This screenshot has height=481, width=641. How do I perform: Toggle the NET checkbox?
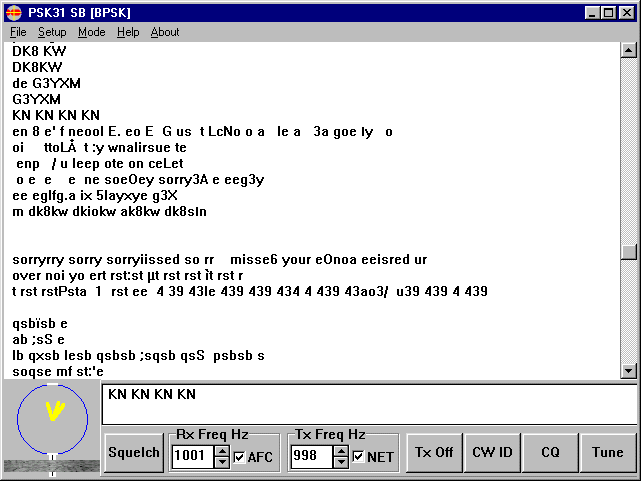pos(358,457)
